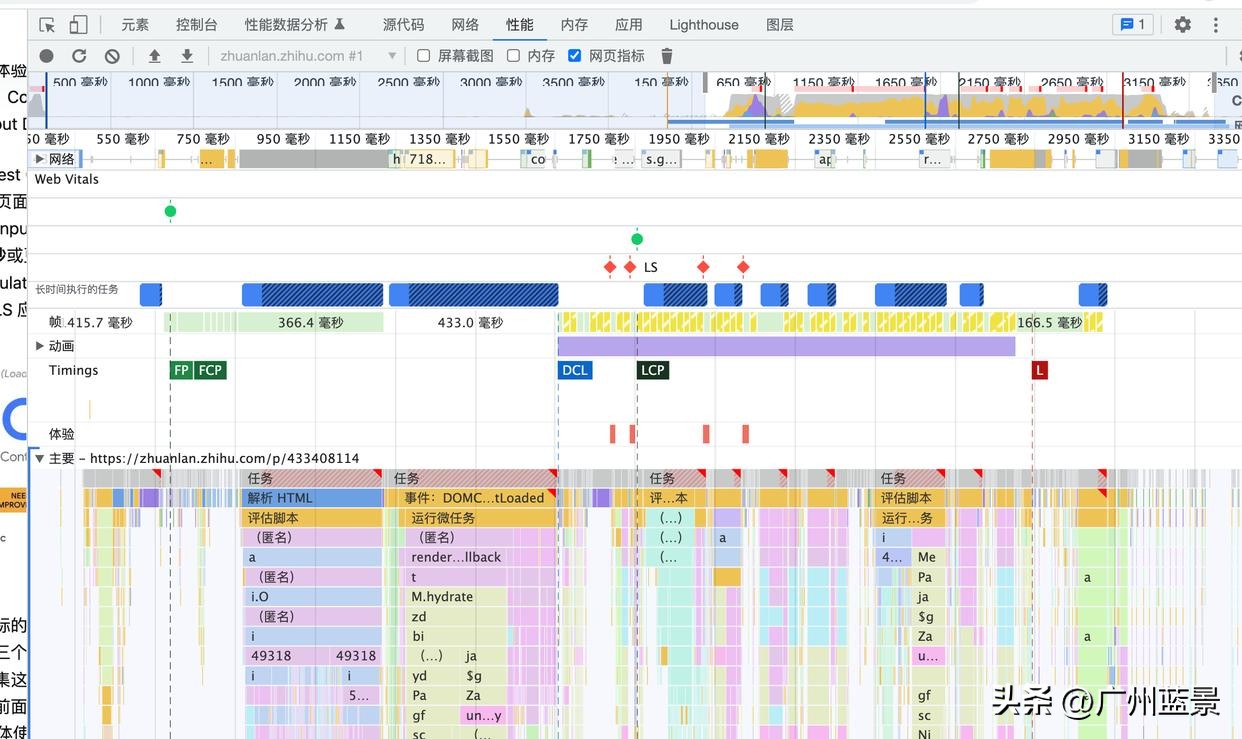Expand the 网络 network track

tap(40, 158)
